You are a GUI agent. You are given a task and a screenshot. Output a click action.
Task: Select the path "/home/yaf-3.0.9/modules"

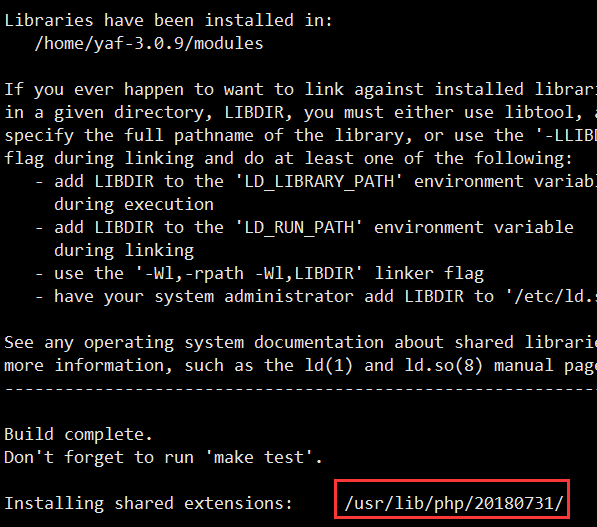149,44
